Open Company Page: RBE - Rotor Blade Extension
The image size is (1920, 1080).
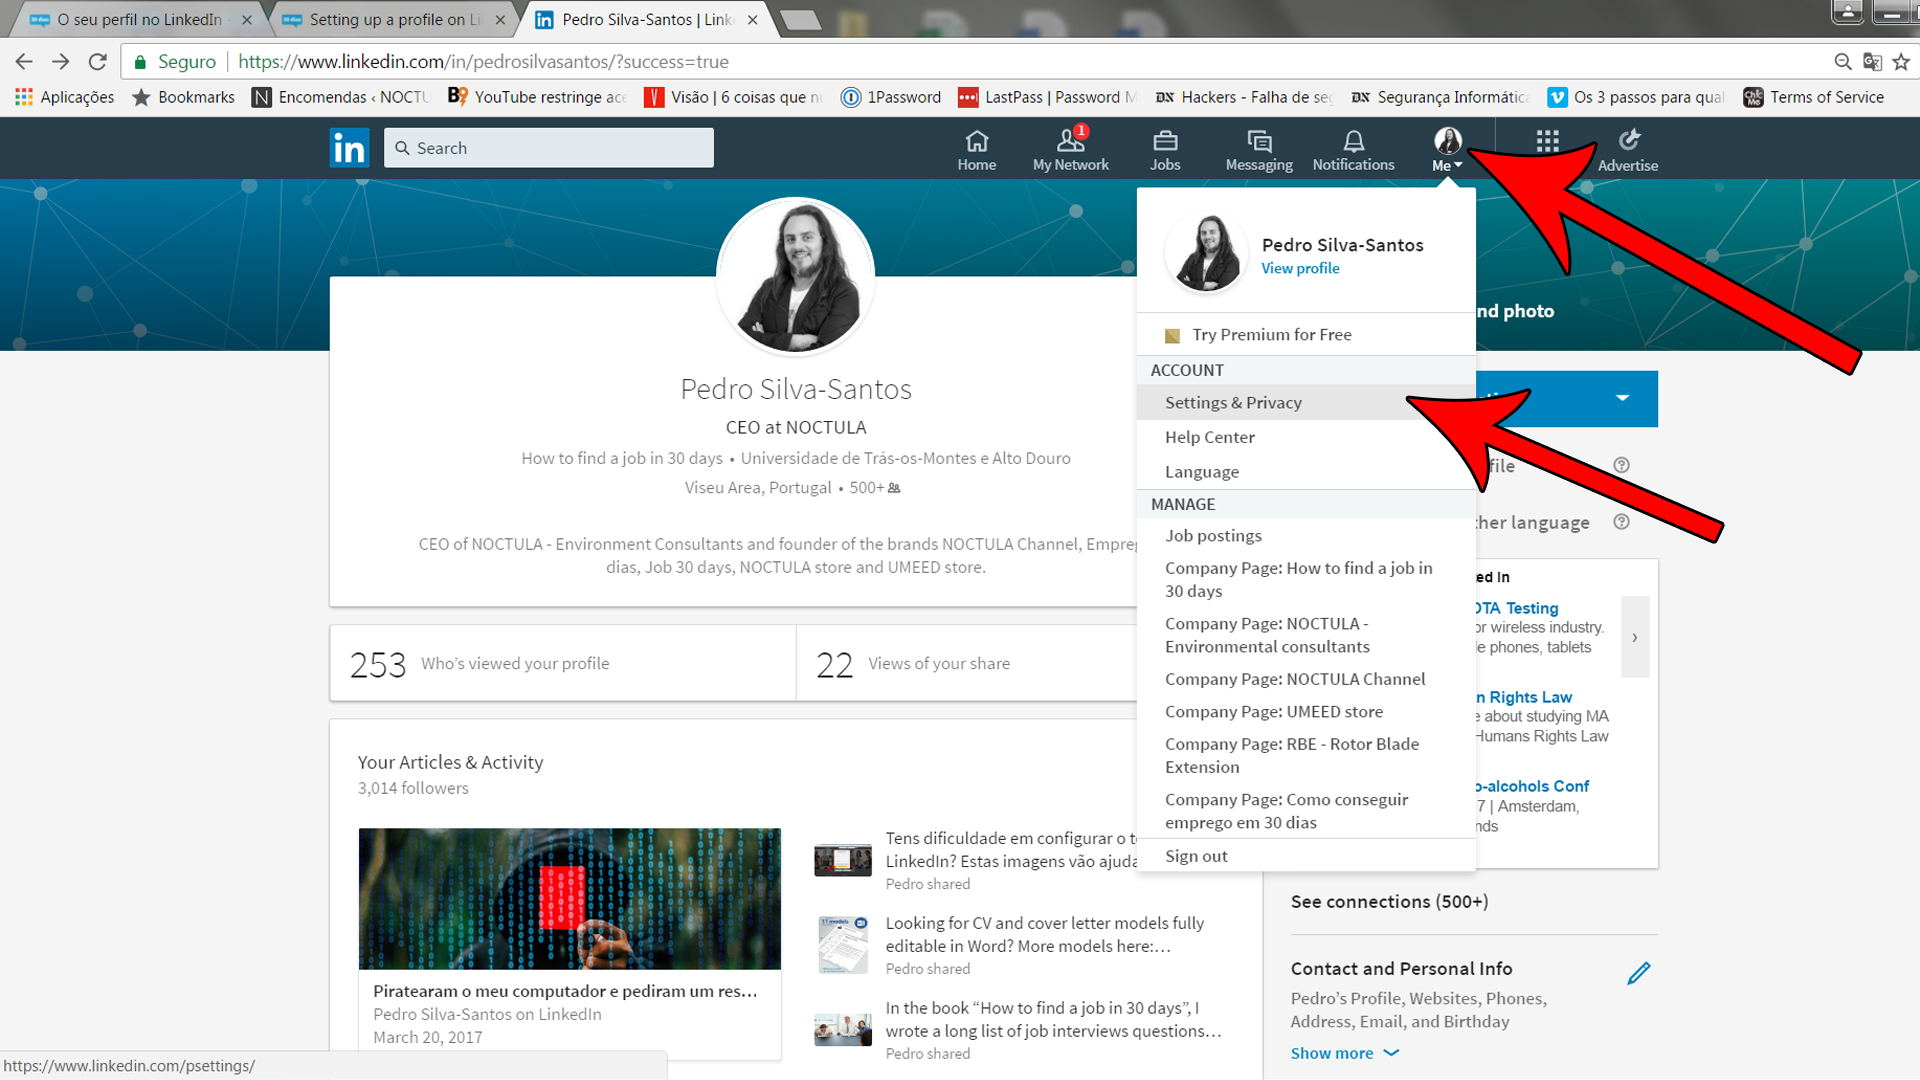(x=1306, y=755)
